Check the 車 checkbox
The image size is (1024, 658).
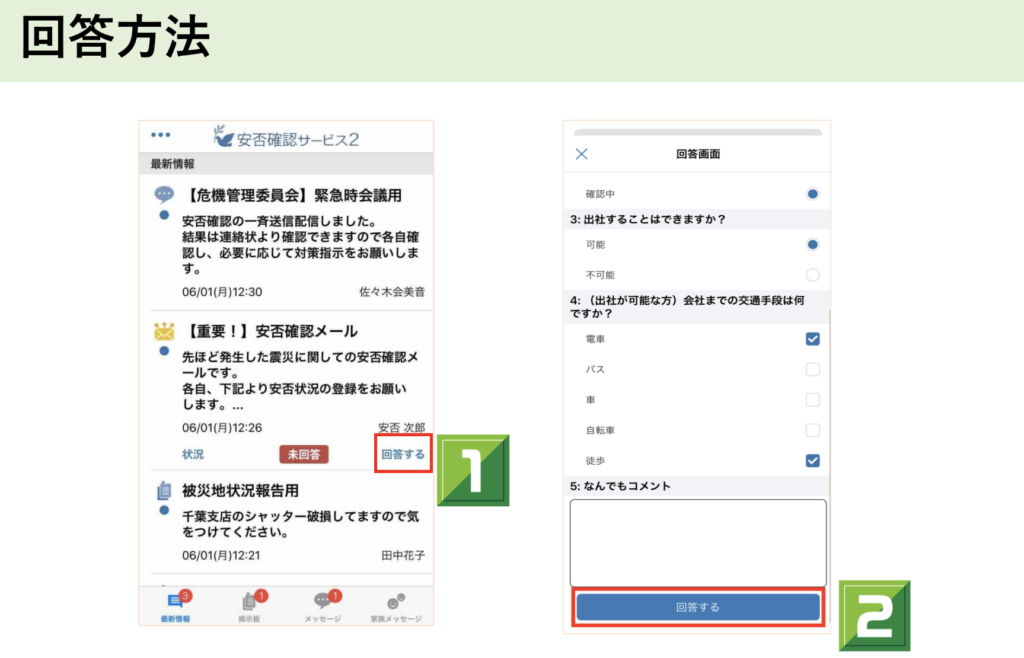pos(812,400)
